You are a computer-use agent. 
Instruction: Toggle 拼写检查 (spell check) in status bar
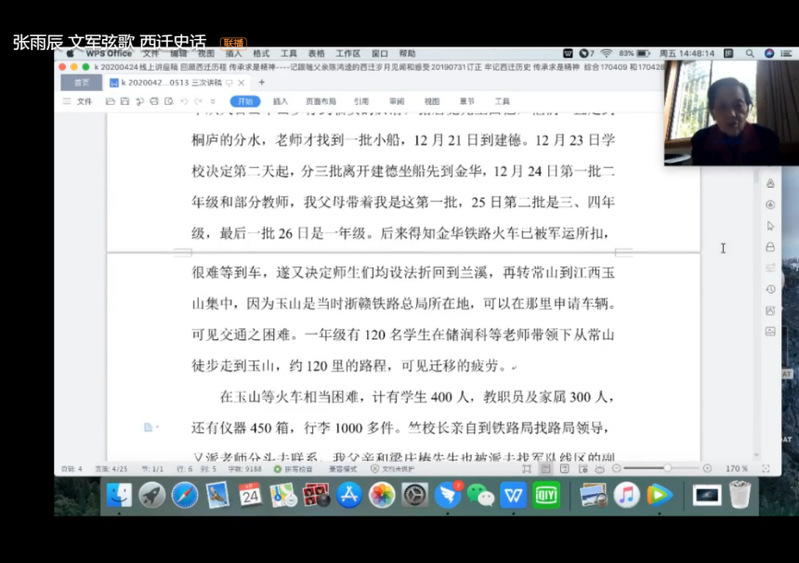click(299, 468)
